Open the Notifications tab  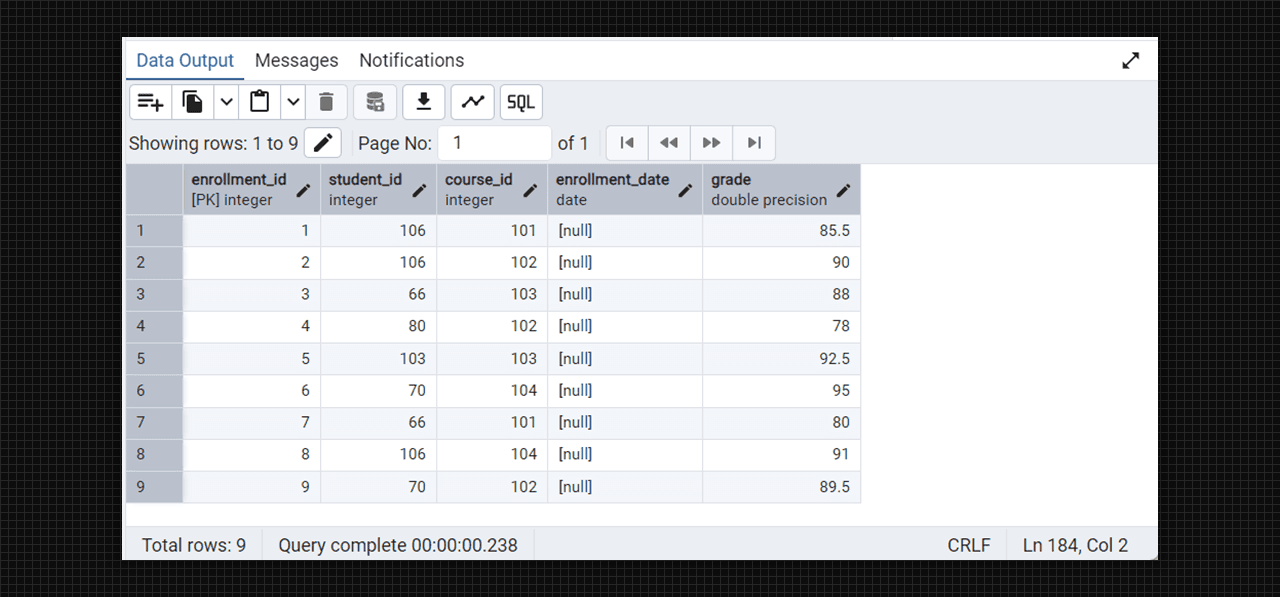[x=411, y=60]
